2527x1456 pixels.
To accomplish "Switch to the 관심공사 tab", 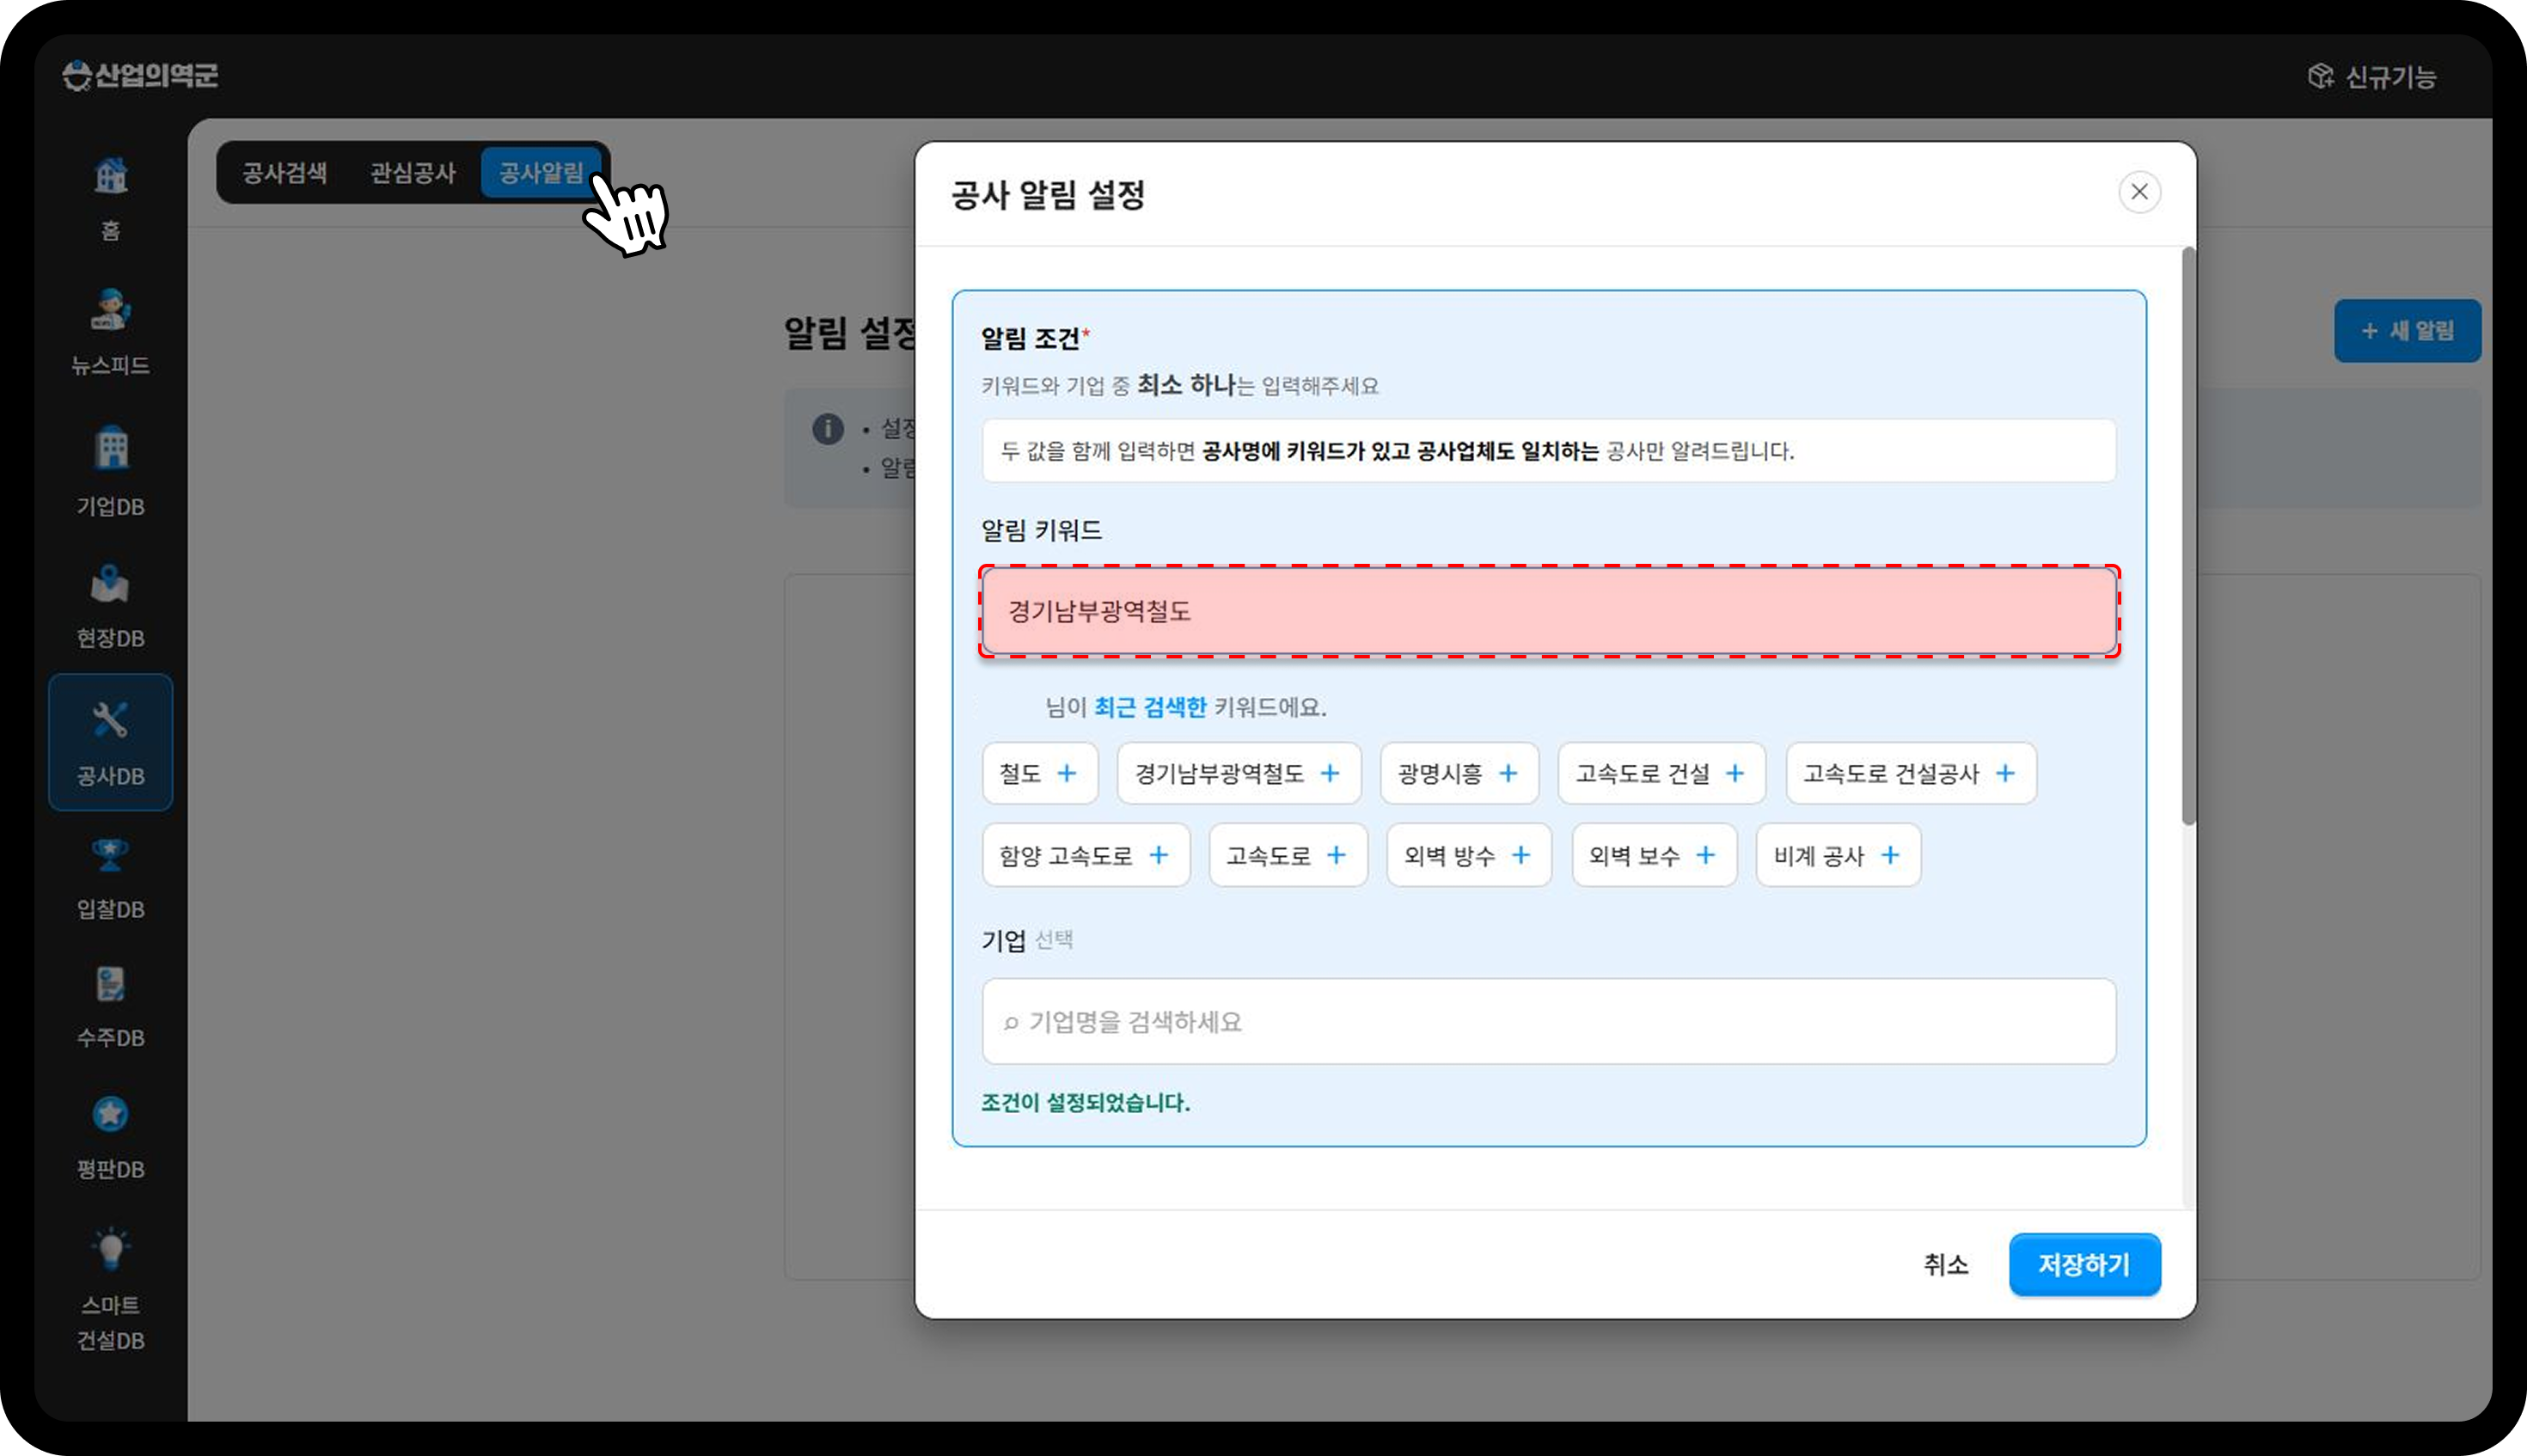I will tap(413, 172).
